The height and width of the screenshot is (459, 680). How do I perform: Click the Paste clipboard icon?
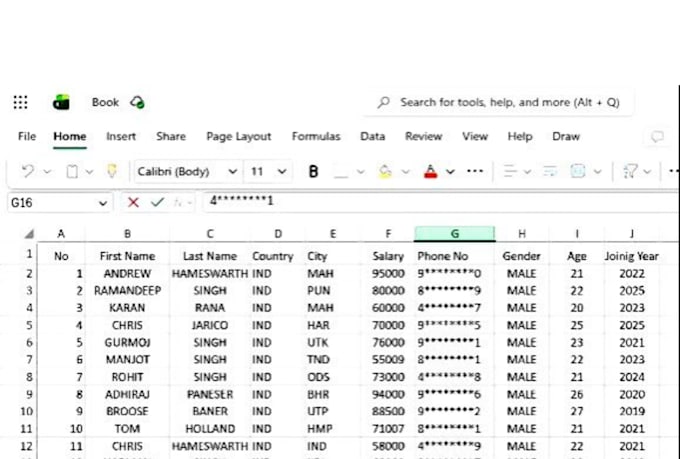tap(72, 171)
